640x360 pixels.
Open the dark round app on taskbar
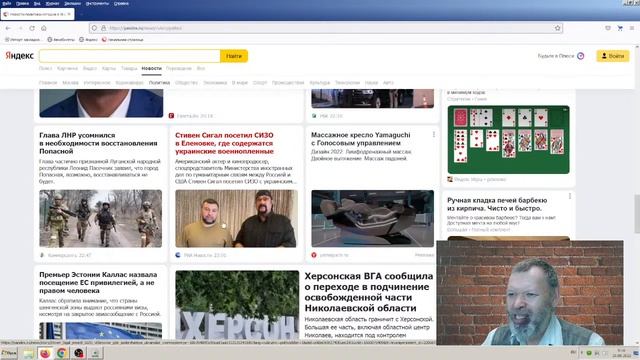pyautogui.click(x=79, y=353)
